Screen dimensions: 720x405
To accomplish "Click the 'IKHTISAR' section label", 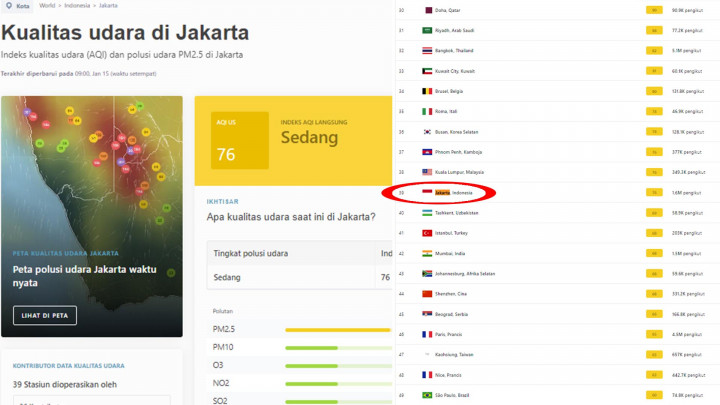I will click(223, 202).
